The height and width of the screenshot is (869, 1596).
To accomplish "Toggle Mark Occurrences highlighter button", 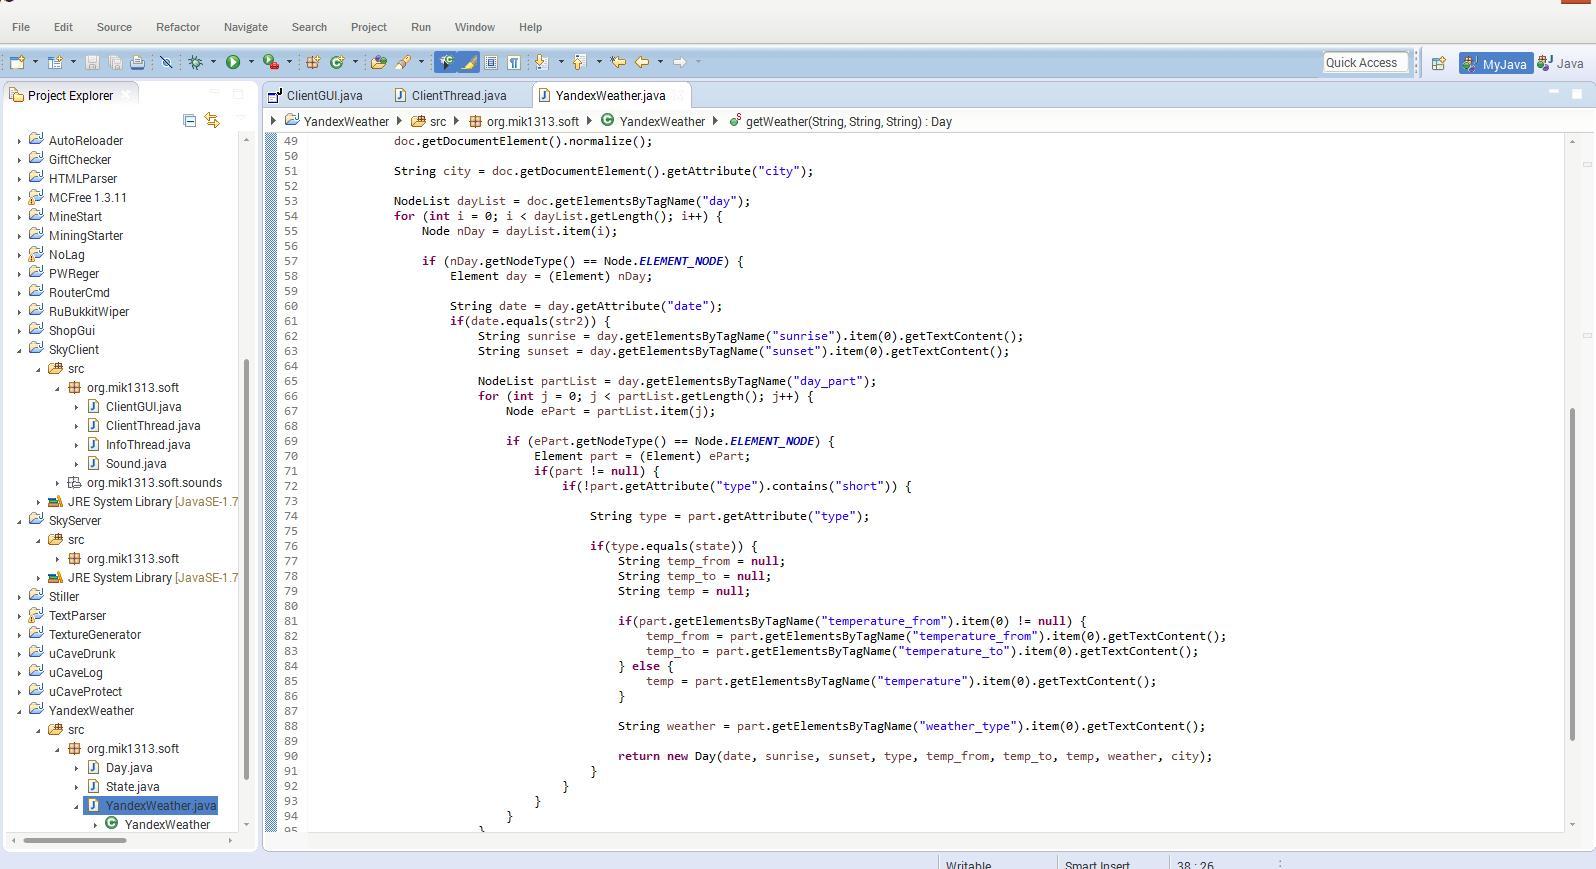I will (468, 62).
